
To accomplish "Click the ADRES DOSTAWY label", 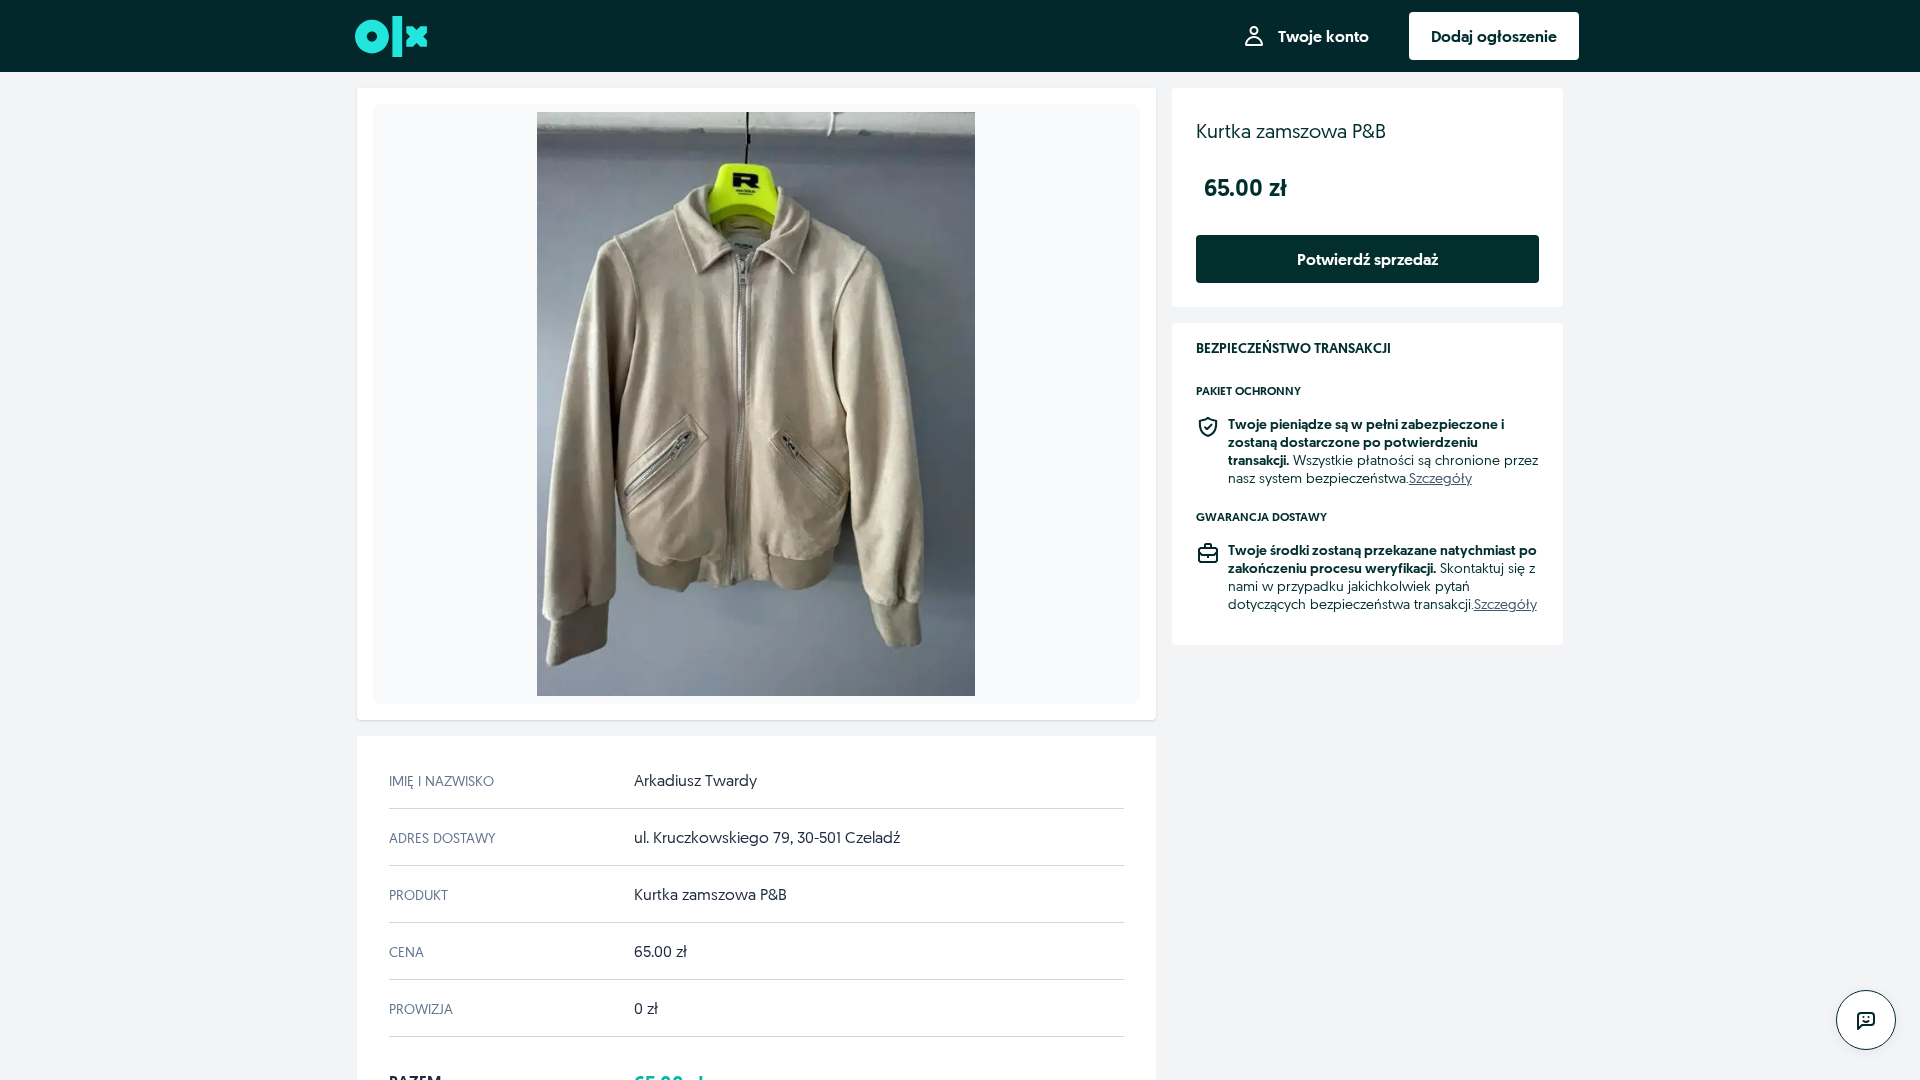I will coord(442,838).
